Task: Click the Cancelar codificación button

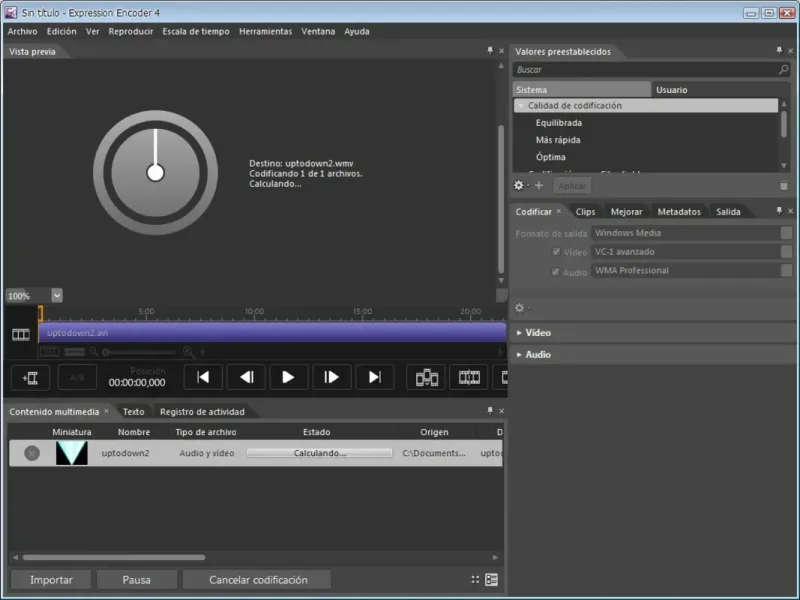Action: coord(258,580)
